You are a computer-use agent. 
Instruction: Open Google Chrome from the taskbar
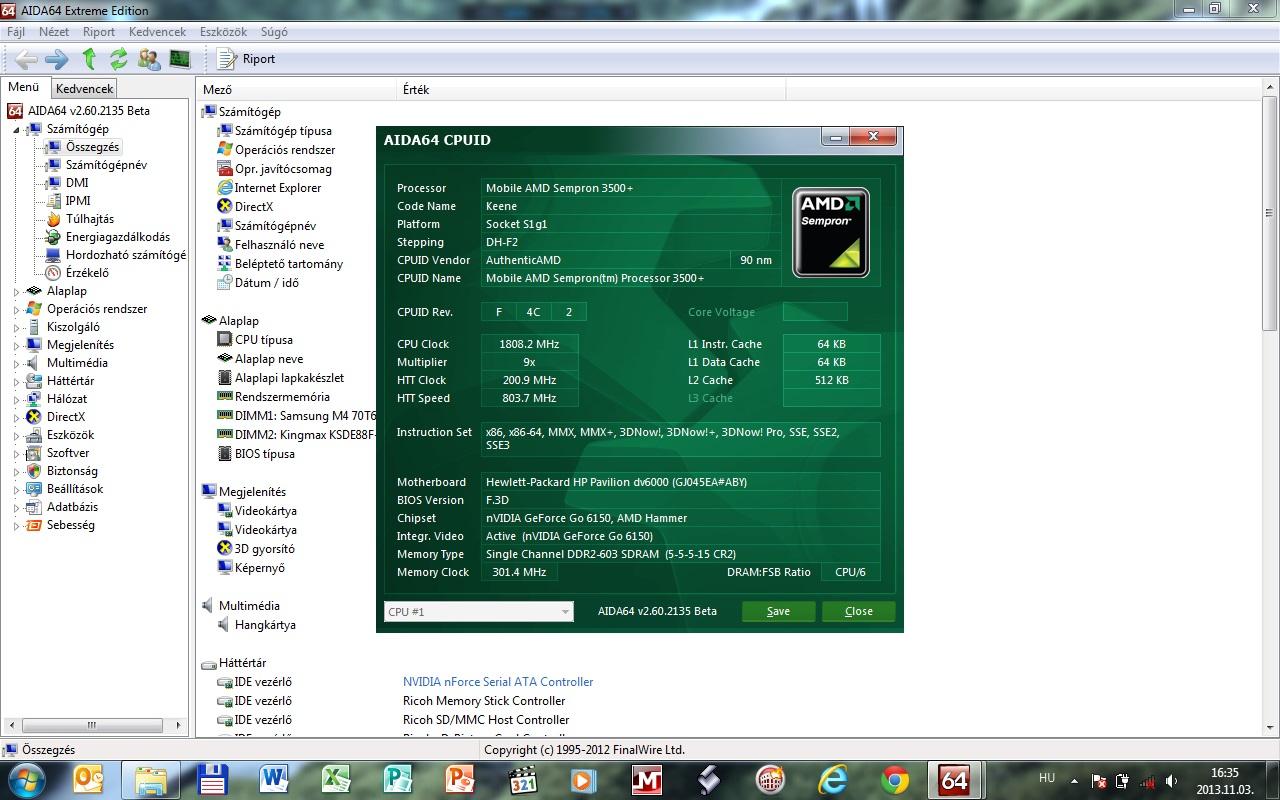[895, 780]
